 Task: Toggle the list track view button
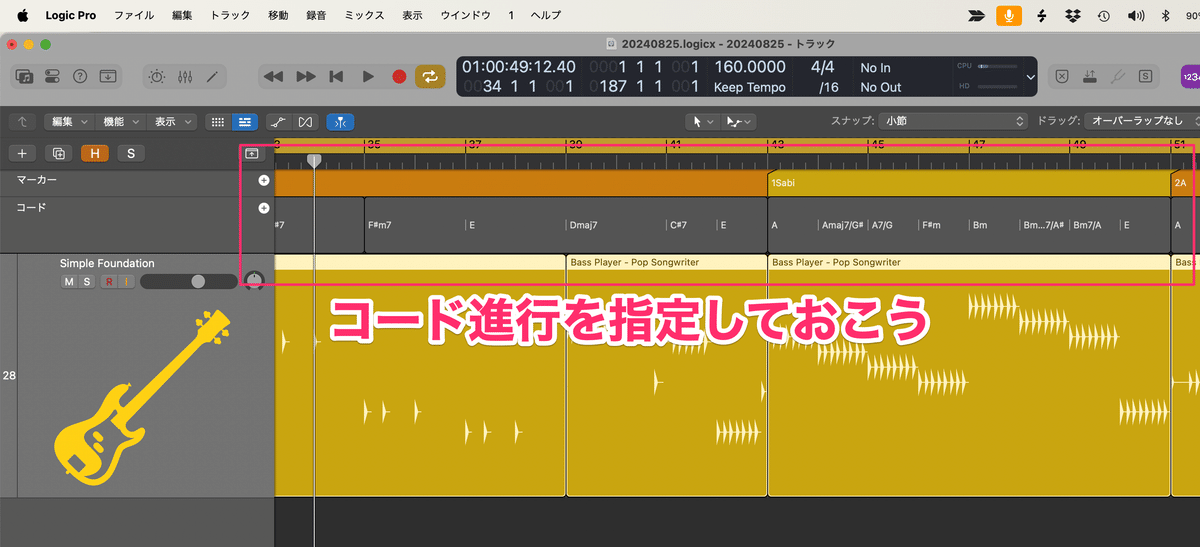point(244,121)
